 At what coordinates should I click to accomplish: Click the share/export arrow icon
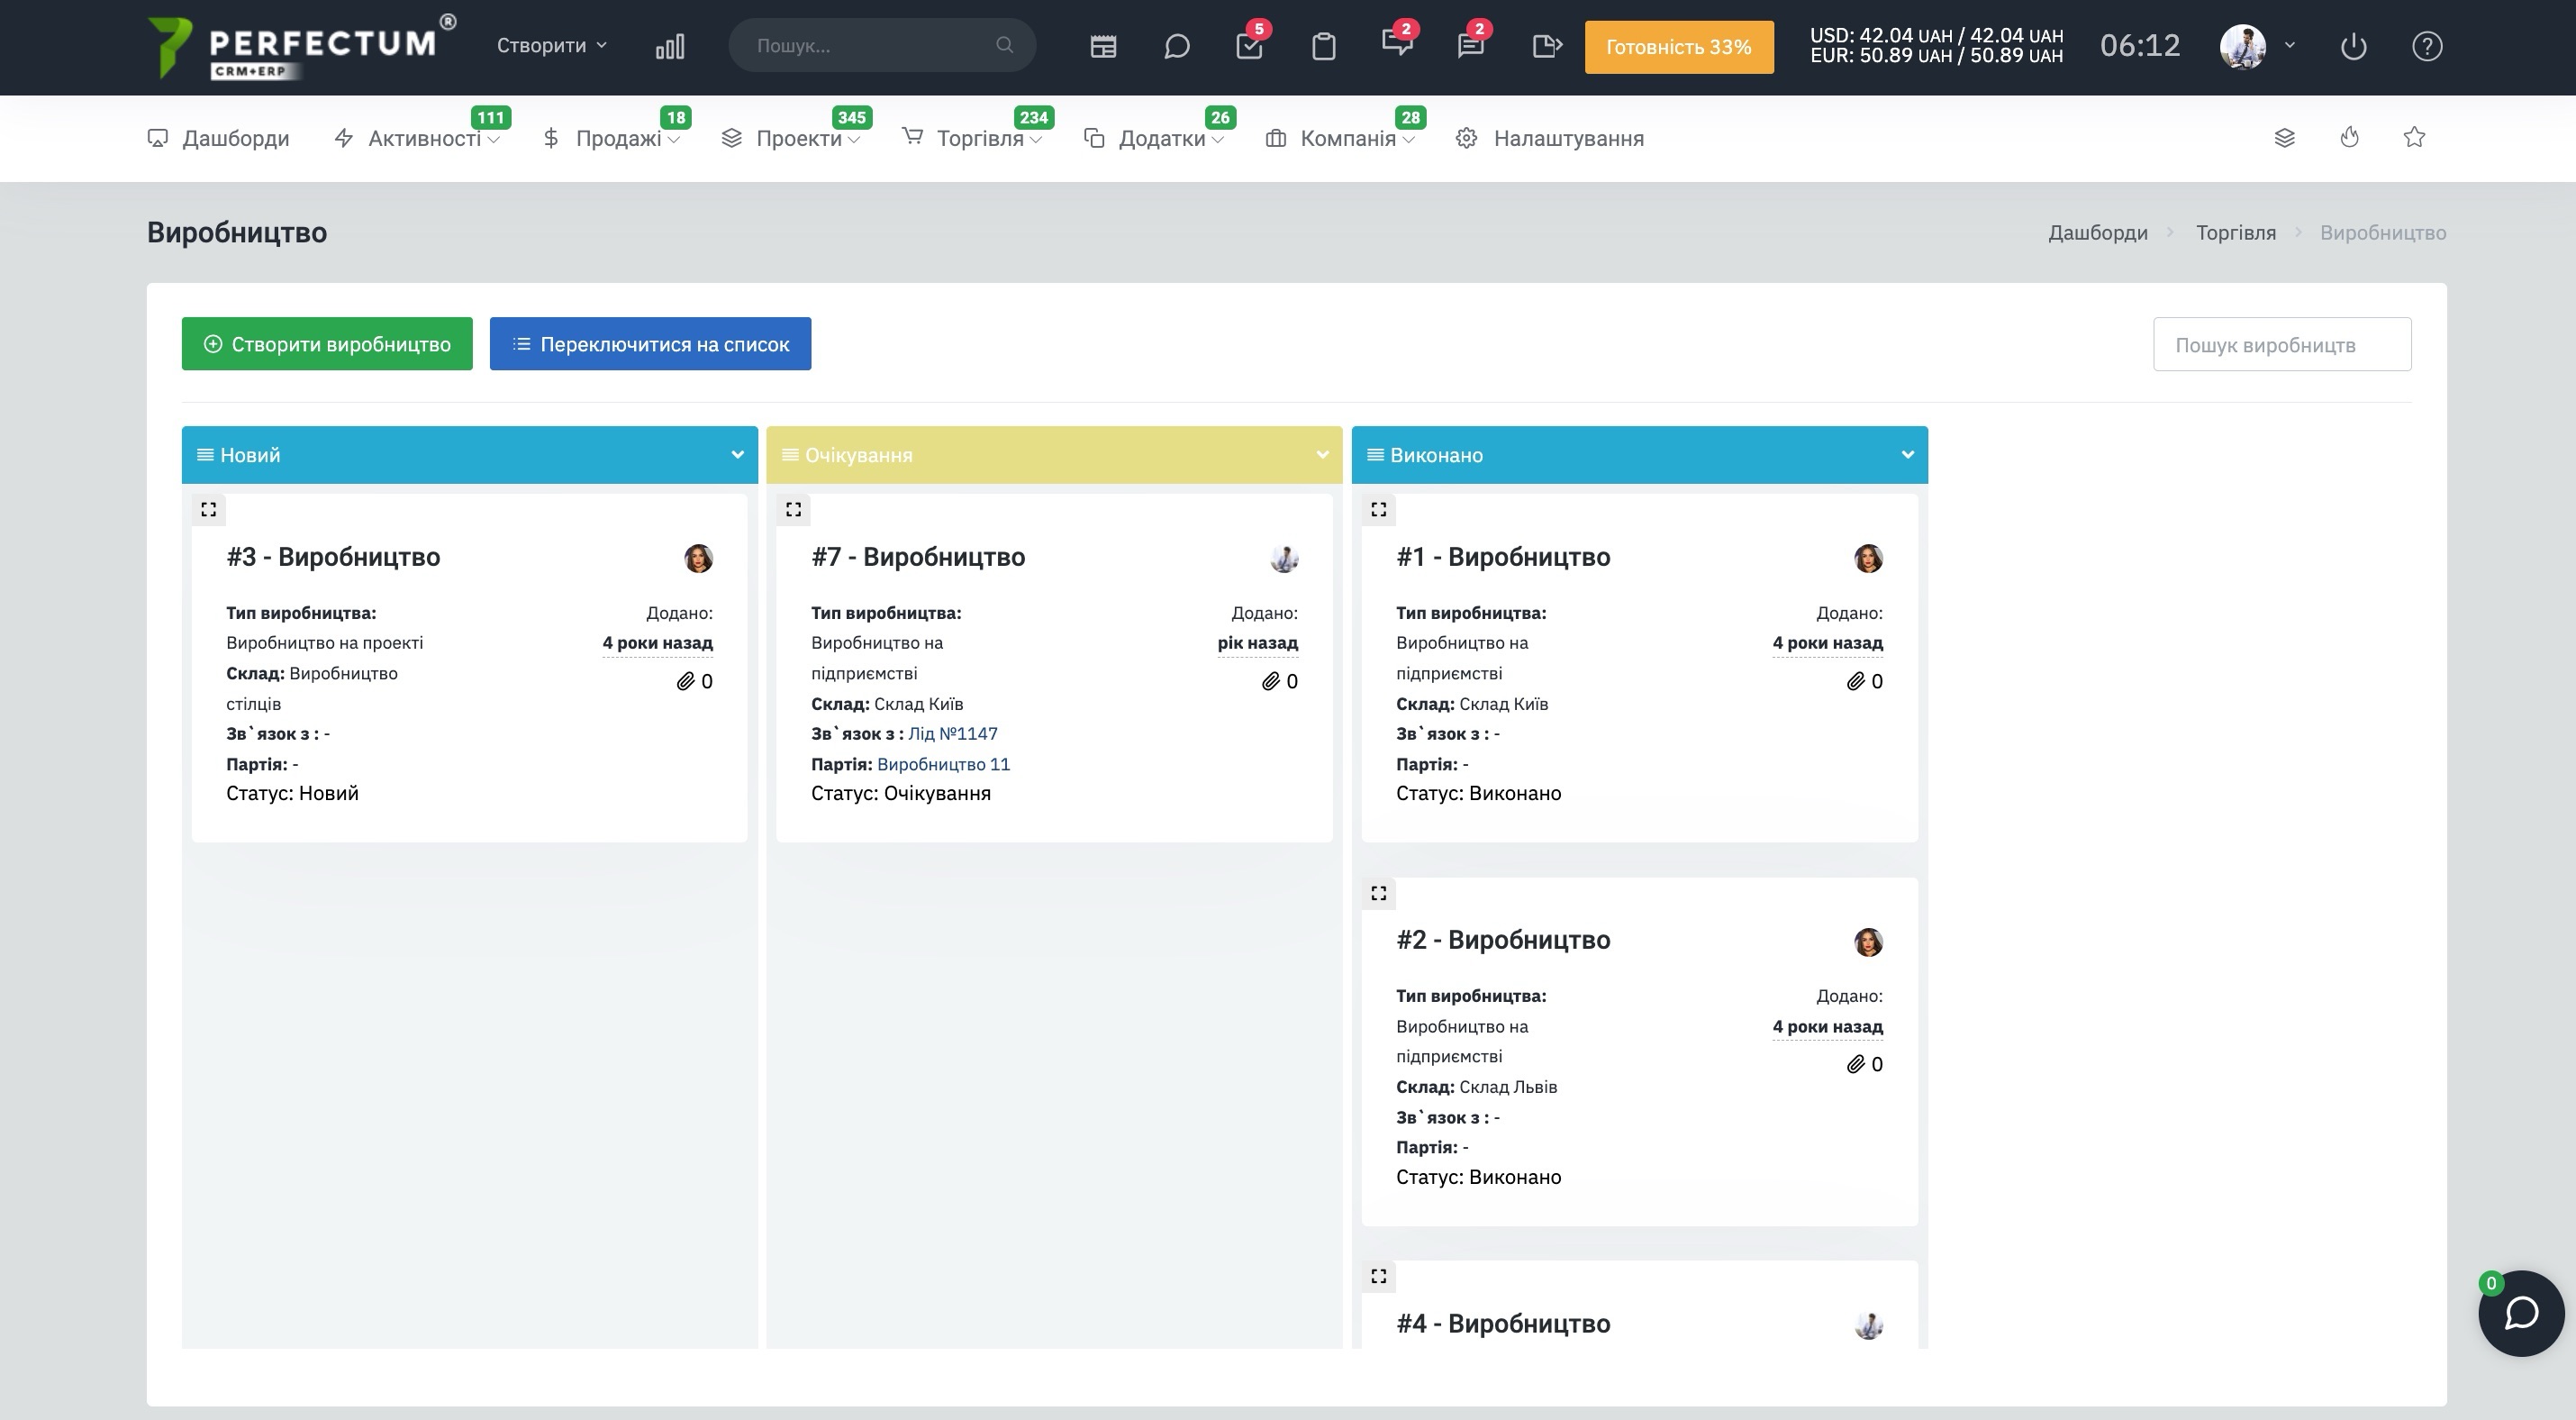tap(1546, 46)
